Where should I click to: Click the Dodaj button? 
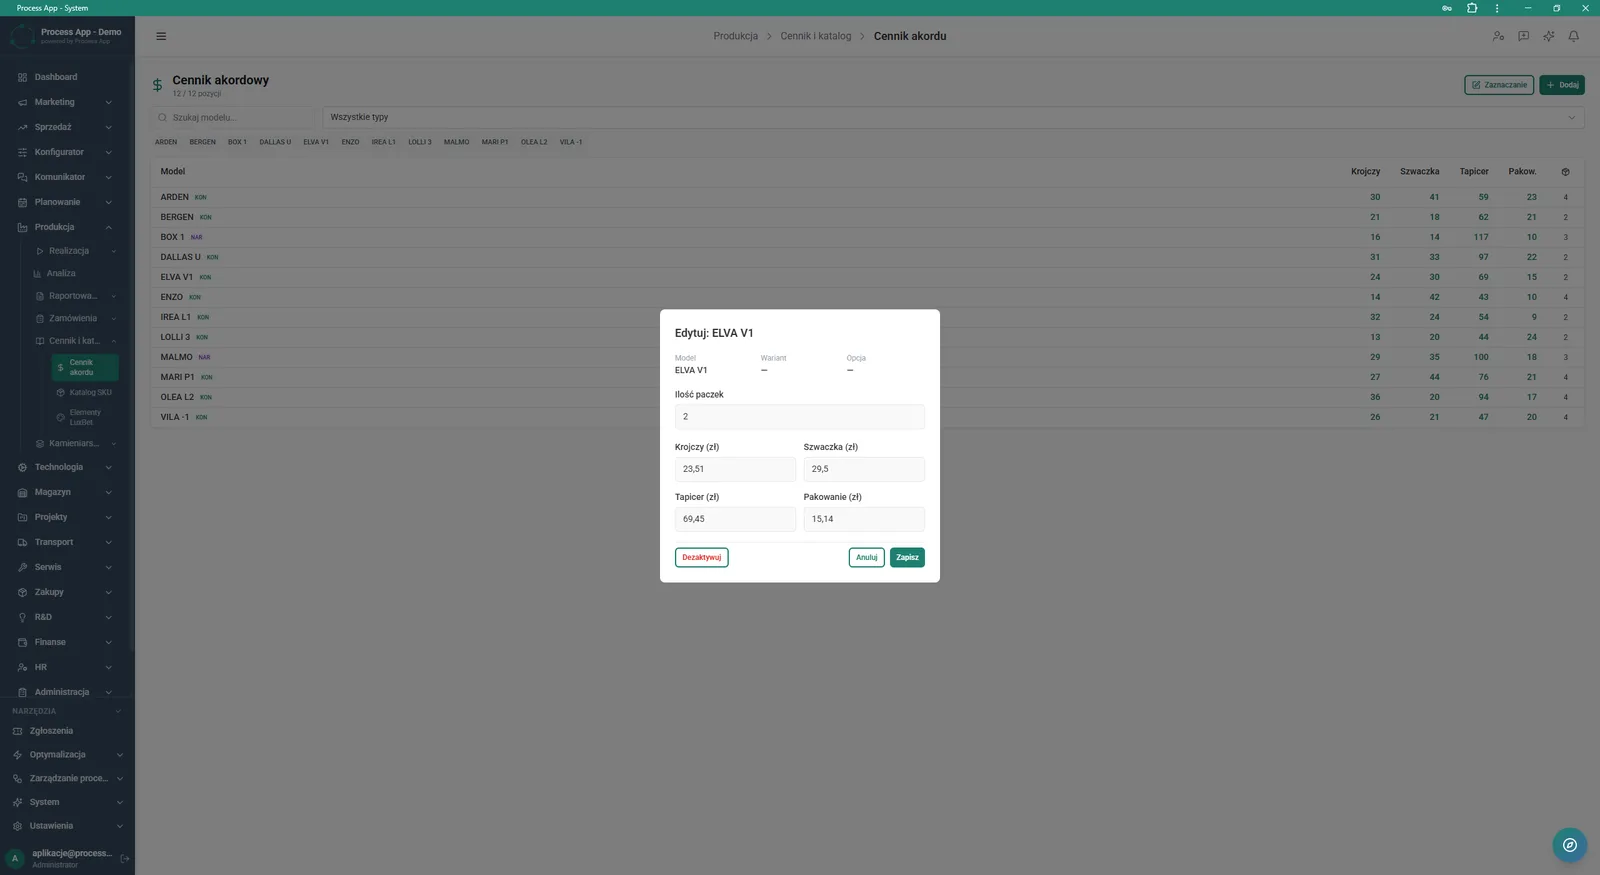tap(1562, 85)
